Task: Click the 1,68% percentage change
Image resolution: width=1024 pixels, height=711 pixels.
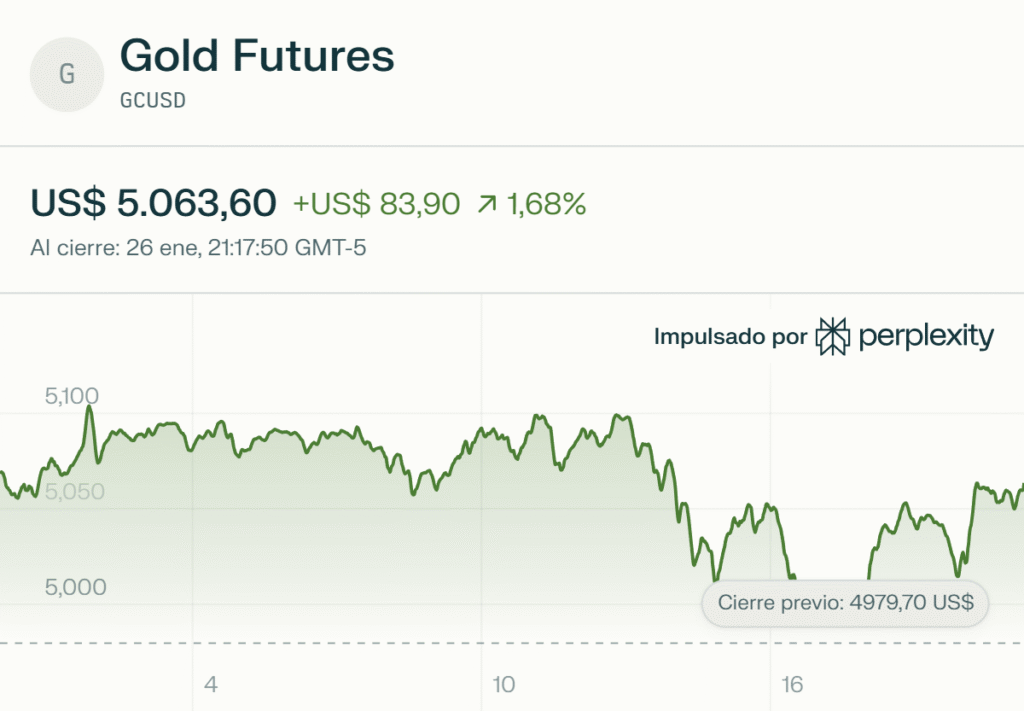Action: pyautogui.click(x=546, y=204)
